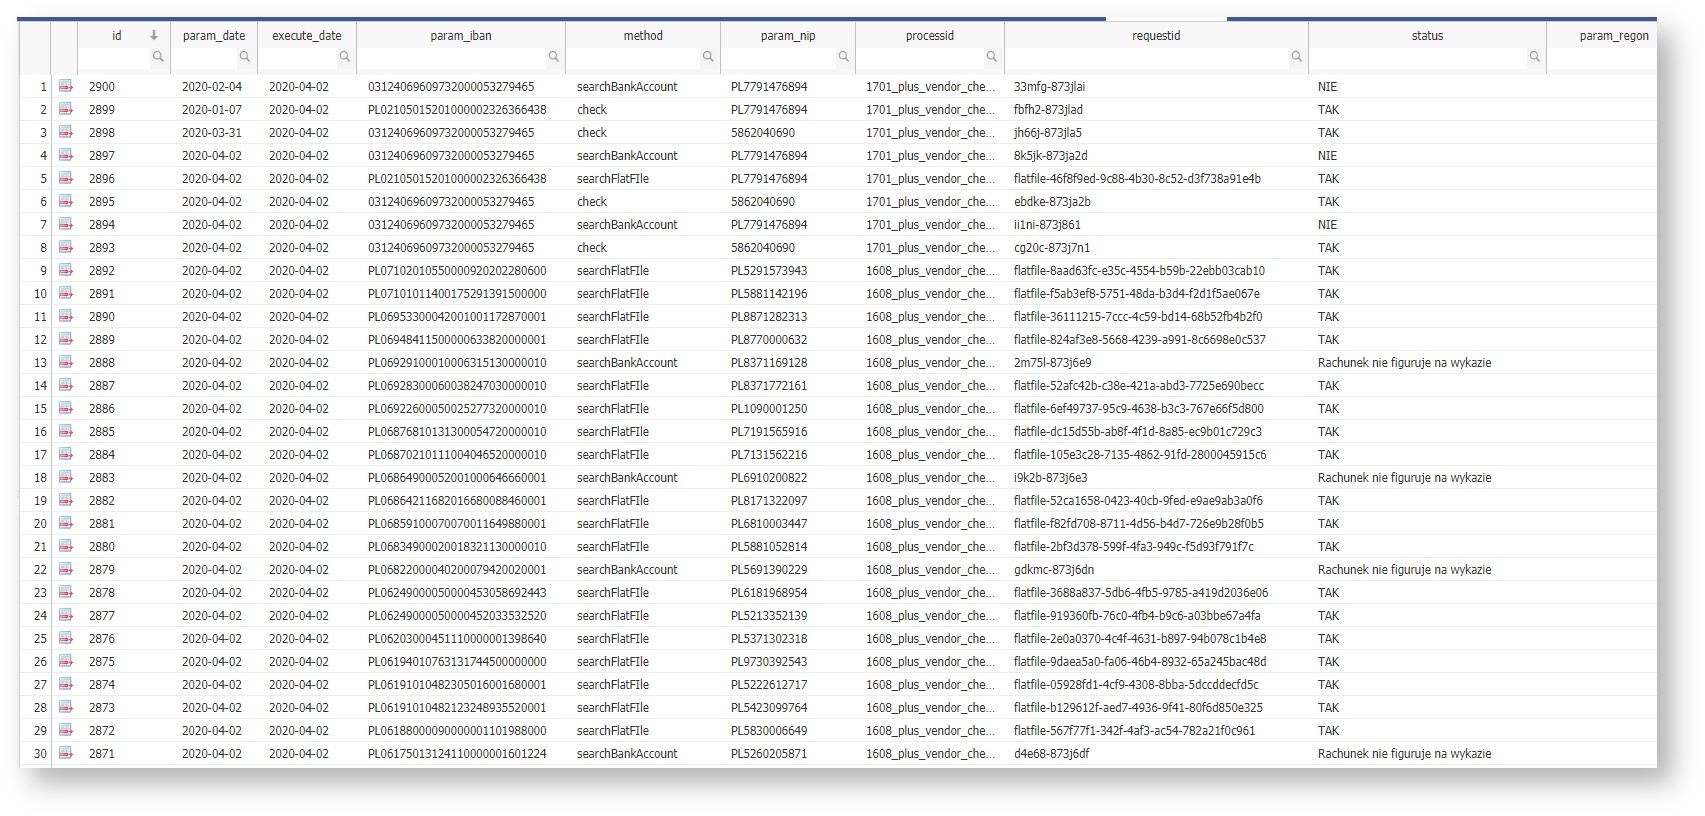The image size is (1705, 816).
Task: Sort by execute_date column header
Action: (x=307, y=36)
